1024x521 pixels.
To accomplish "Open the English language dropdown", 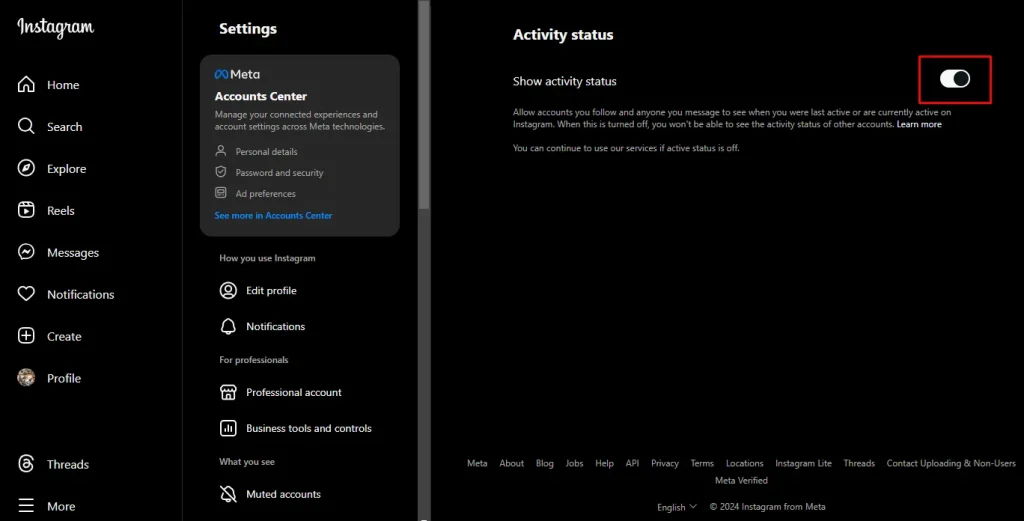I will 677,507.
